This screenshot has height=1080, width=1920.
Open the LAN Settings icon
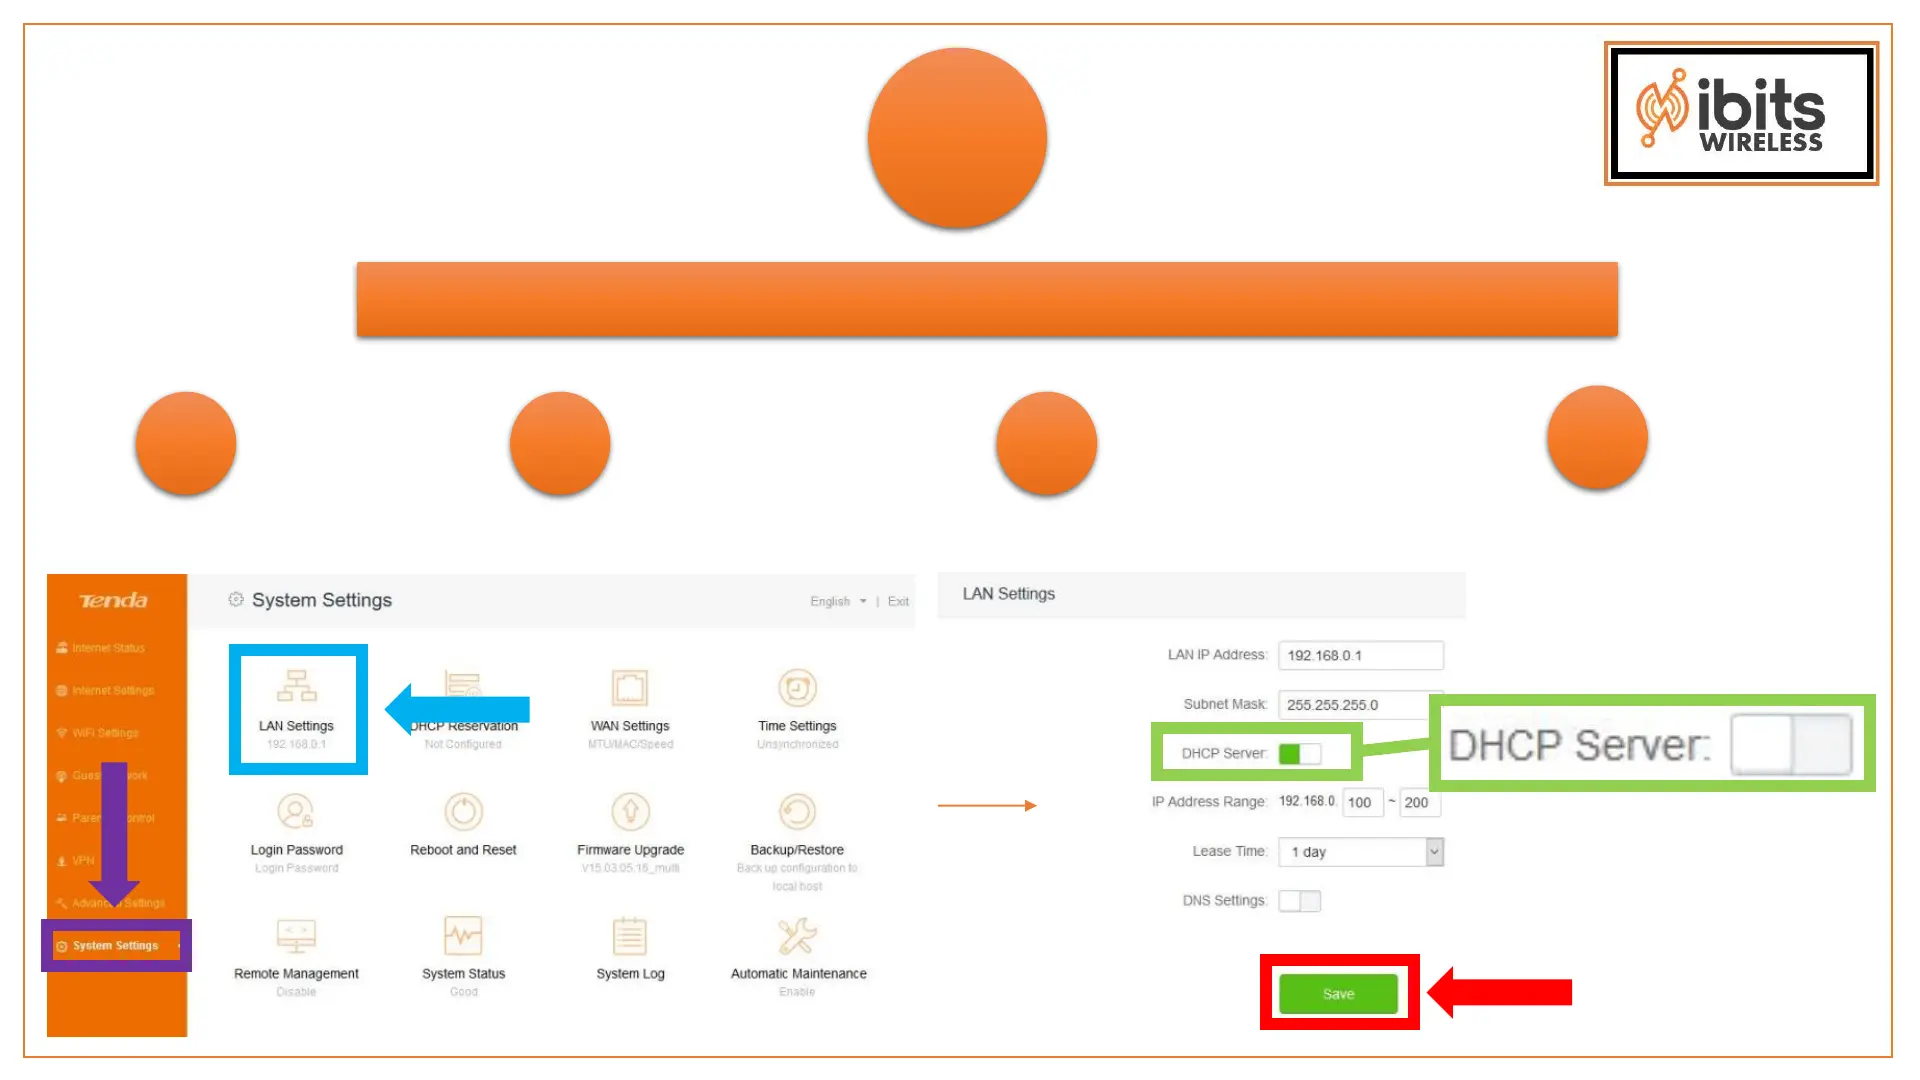297,687
